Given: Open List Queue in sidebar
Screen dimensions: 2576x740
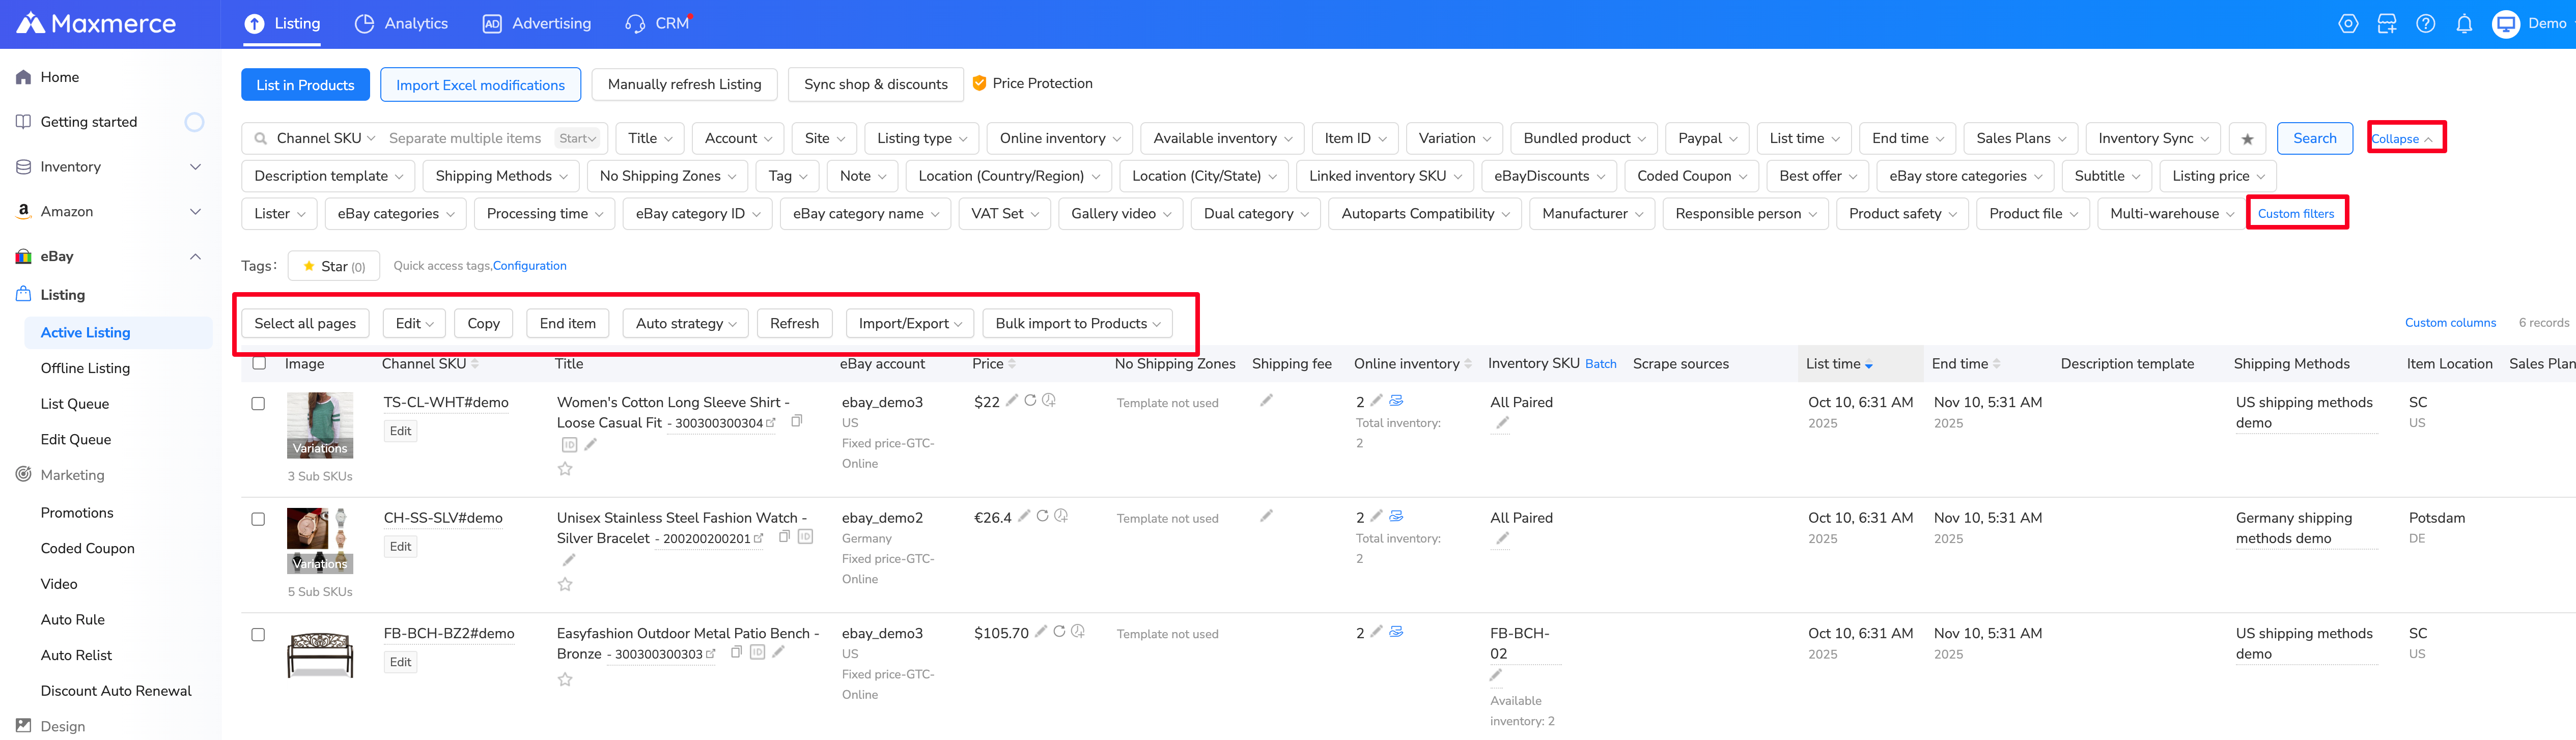Looking at the screenshot, I should pos(75,404).
